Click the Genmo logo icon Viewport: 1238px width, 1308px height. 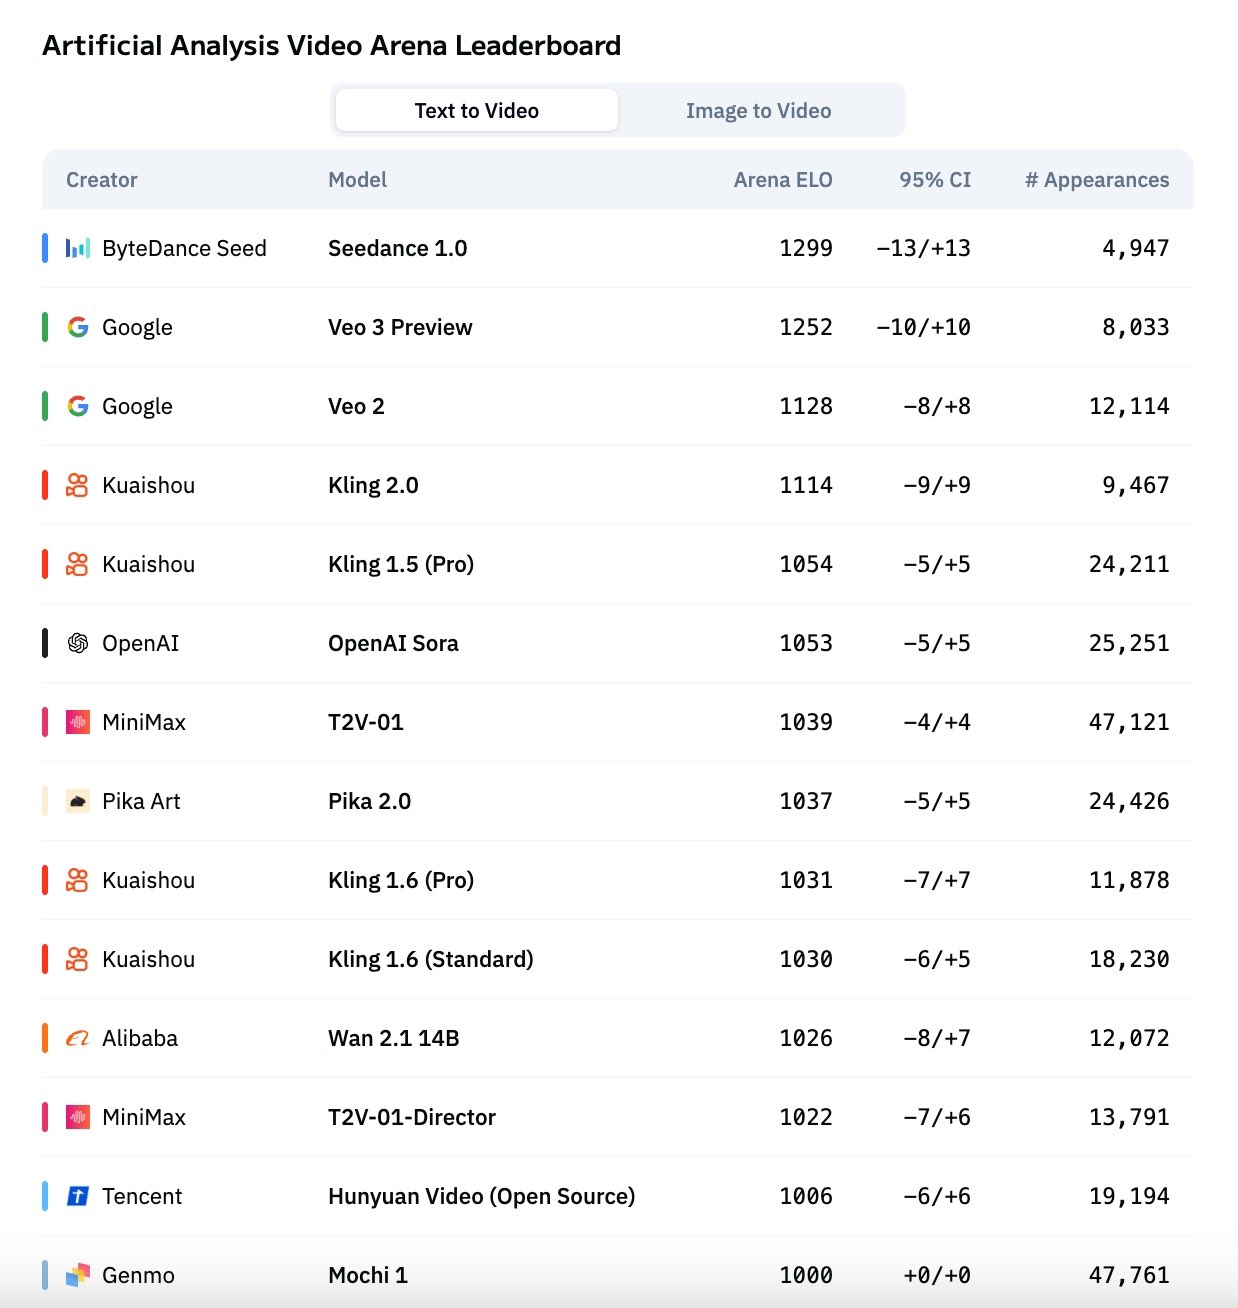(x=78, y=1275)
